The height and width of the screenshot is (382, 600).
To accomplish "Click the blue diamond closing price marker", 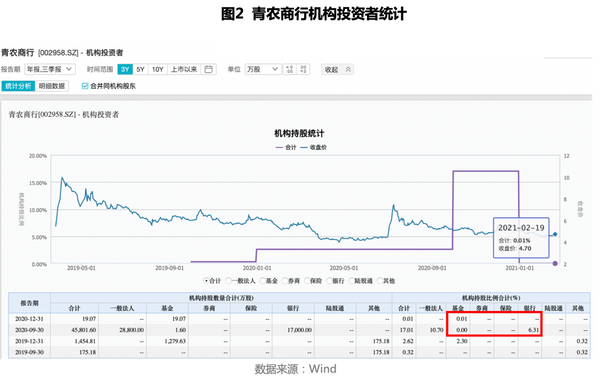I will point(555,234).
